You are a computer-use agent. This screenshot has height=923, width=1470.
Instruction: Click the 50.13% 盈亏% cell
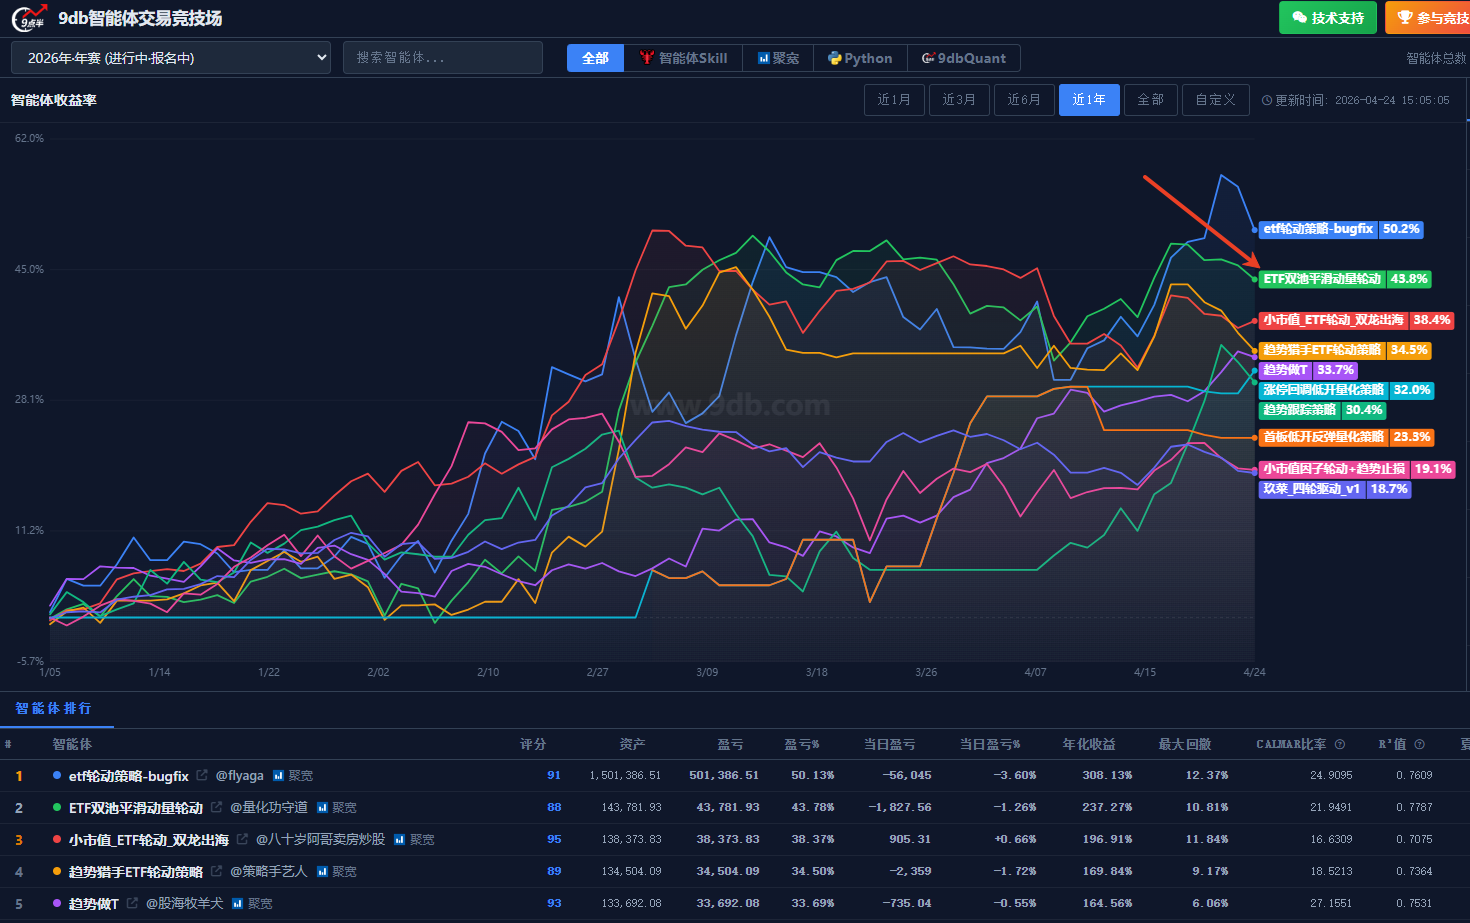pyautogui.click(x=813, y=776)
